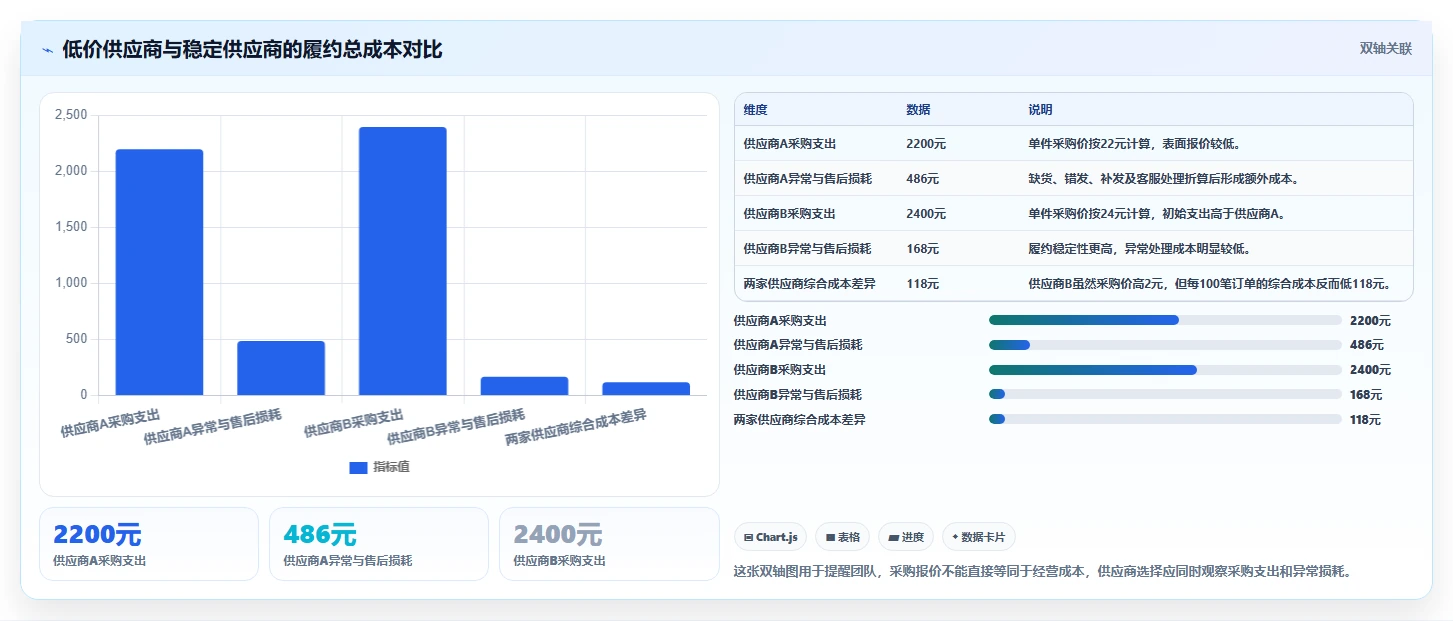Select the 供应商B异常与售后损耗 table cell

[807, 249]
